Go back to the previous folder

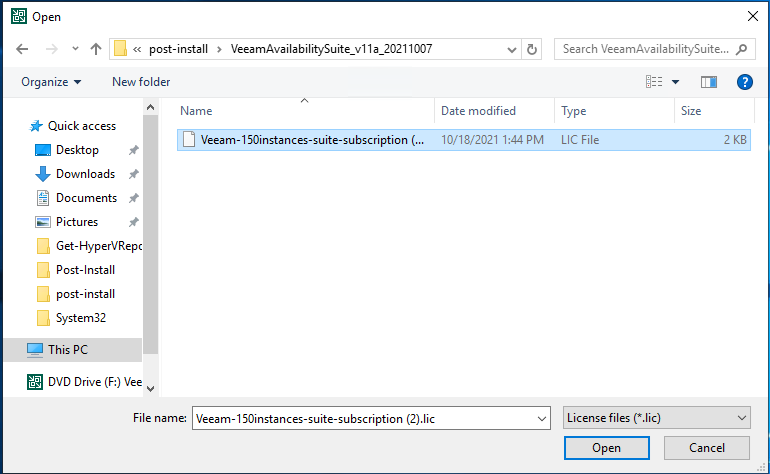coord(22,49)
